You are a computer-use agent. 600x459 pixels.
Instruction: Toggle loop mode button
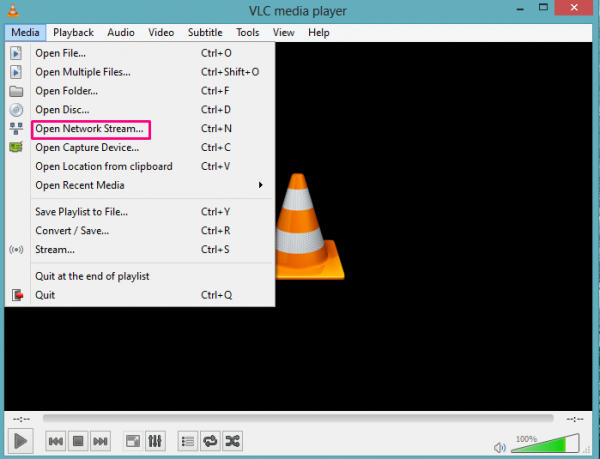coord(210,441)
